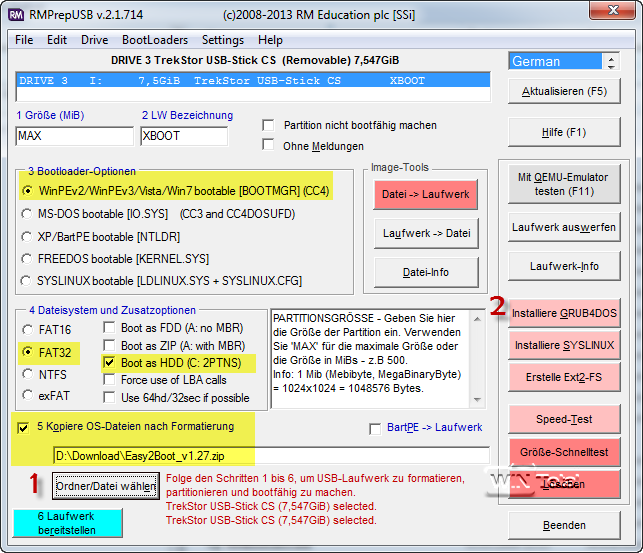
Task: Open the Edit menu
Action: (x=57, y=40)
